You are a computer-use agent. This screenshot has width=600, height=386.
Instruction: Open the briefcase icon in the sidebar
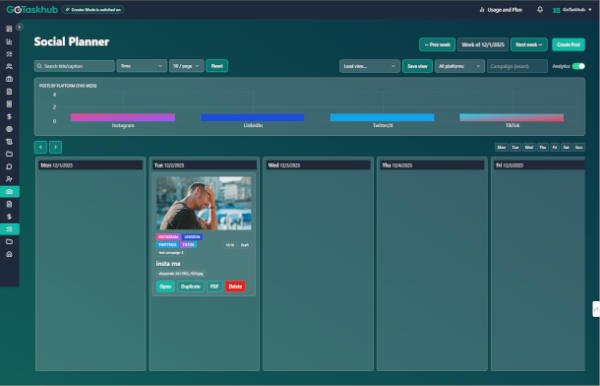pyautogui.click(x=9, y=79)
